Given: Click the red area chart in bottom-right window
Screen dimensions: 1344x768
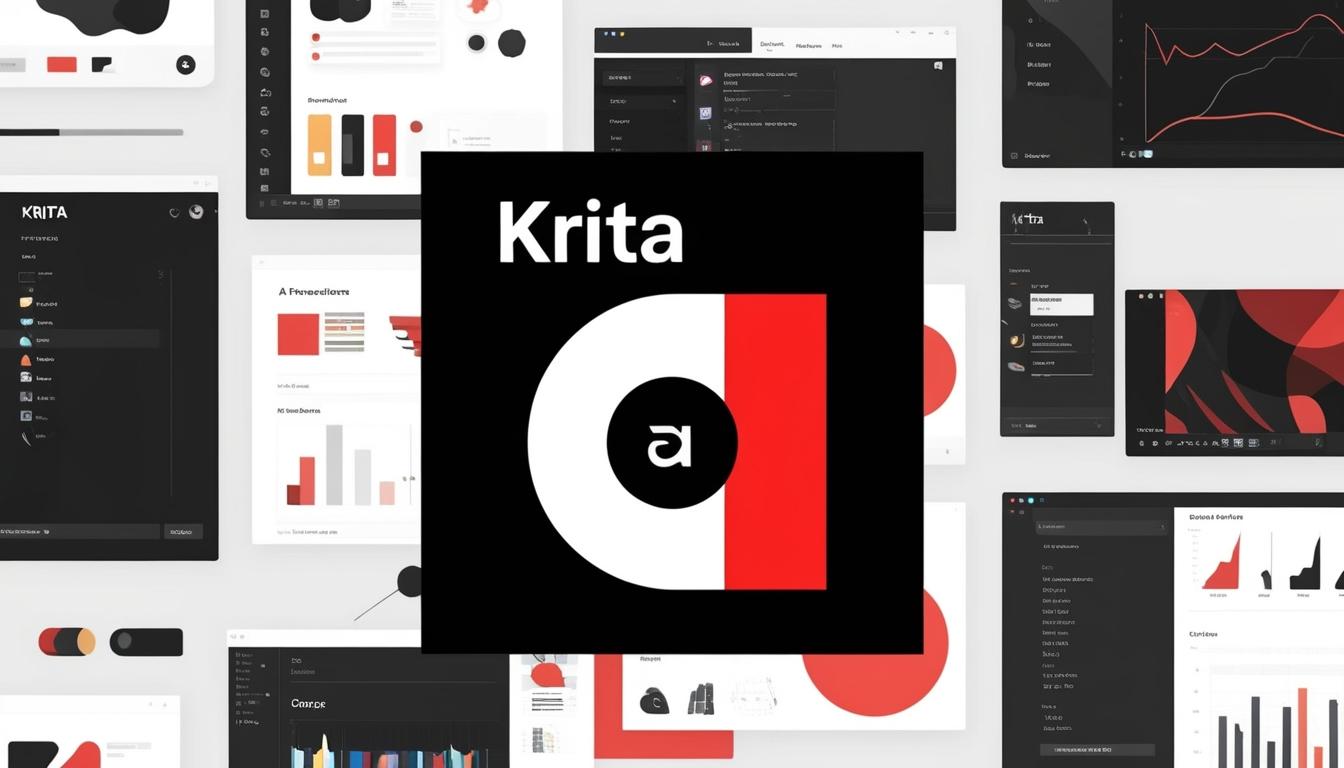Looking at the screenshot, I should point(1221,561).
